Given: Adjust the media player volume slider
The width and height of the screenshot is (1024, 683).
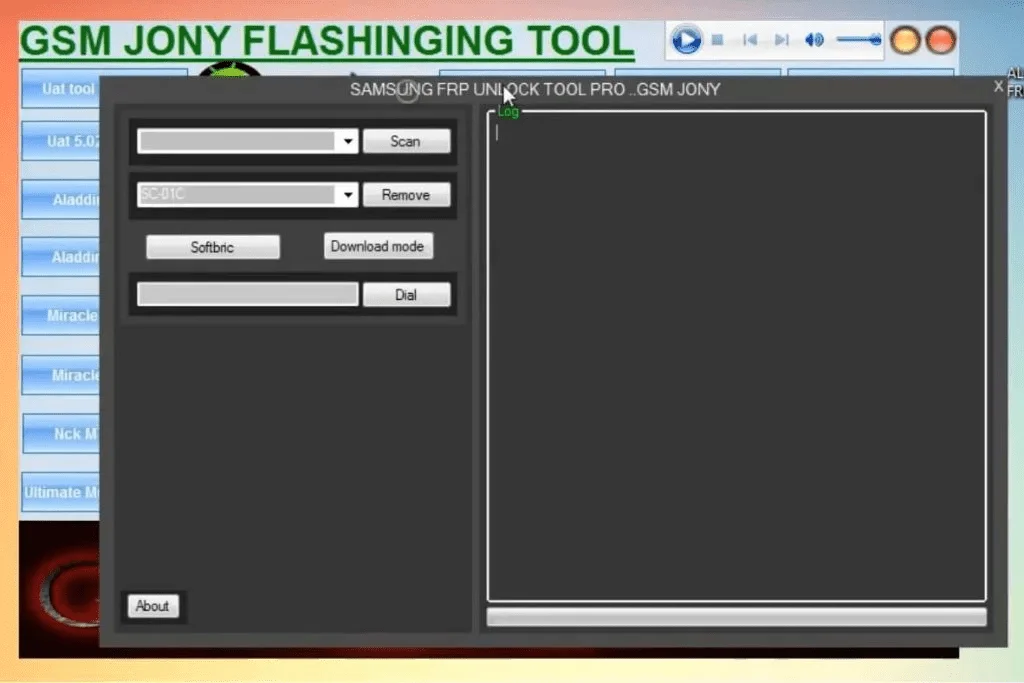Looking at the screenshot, I should coord(858,40).
